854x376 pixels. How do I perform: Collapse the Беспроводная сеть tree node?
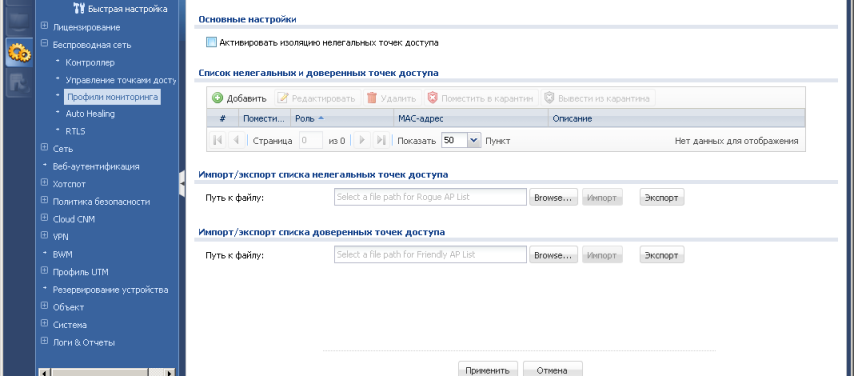(45, 44)
